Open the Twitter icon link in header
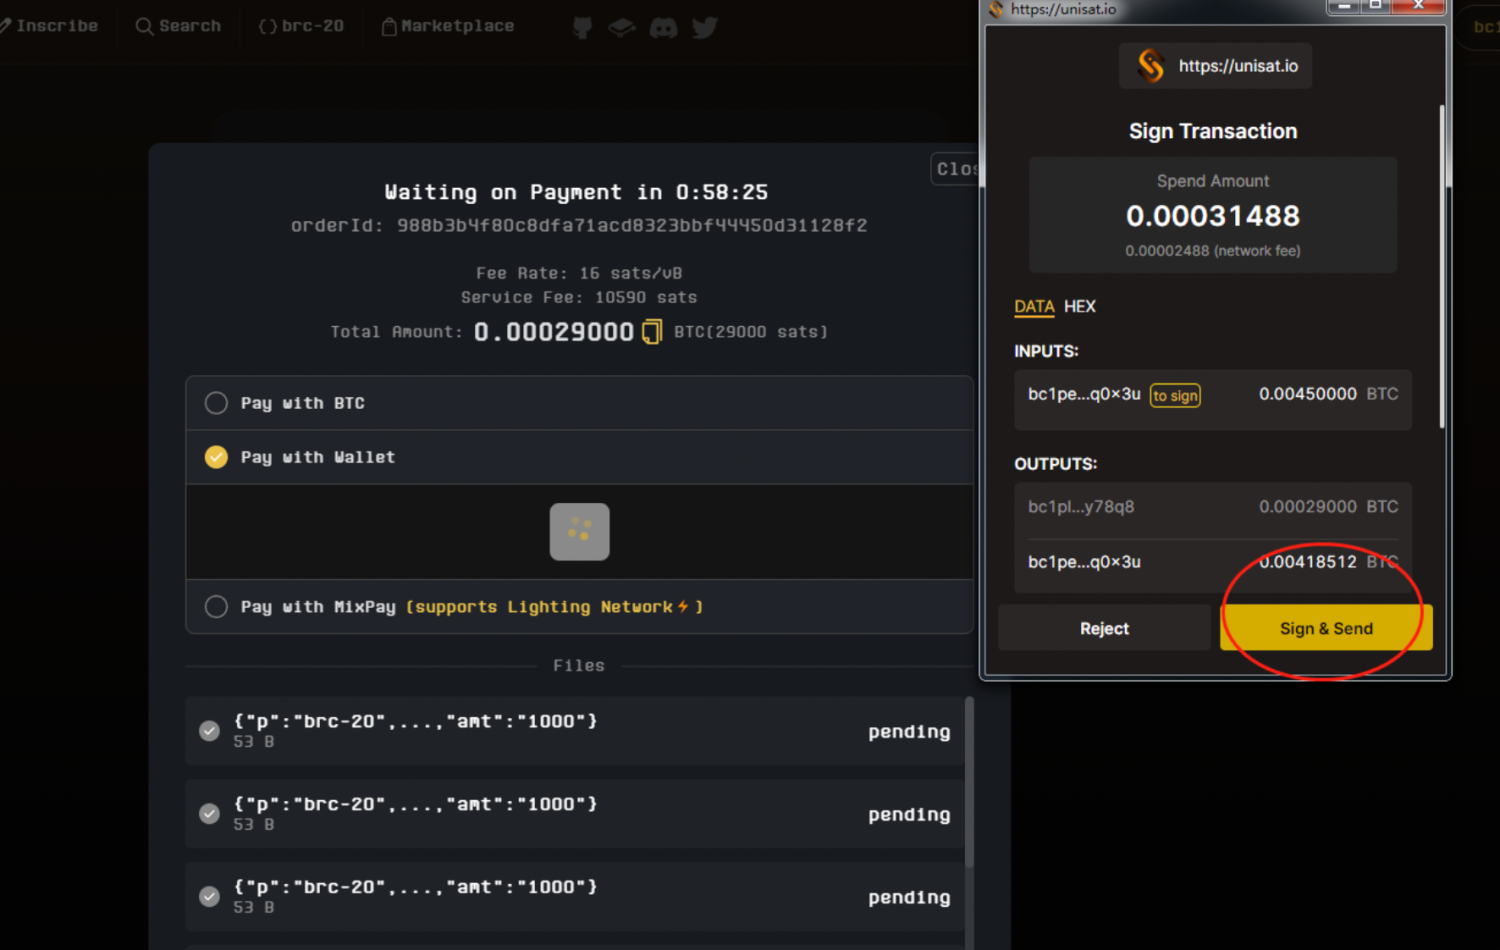1500x950 pixels. (x=705, y=27)
